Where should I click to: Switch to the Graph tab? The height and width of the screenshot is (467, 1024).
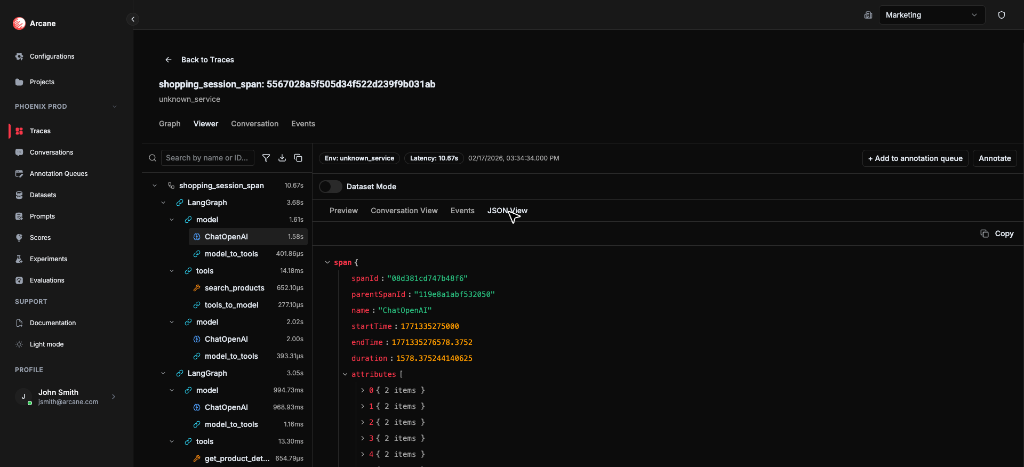point(169,123)
